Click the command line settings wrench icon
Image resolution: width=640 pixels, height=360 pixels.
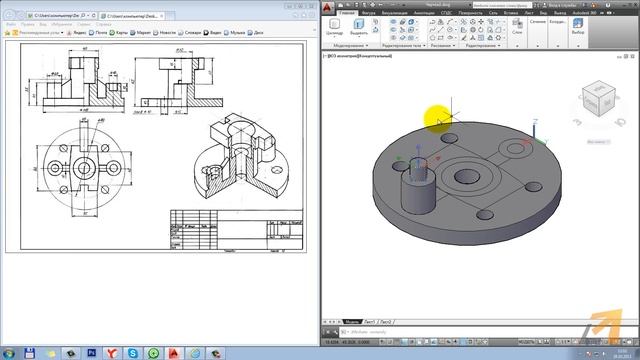point(335,332)
